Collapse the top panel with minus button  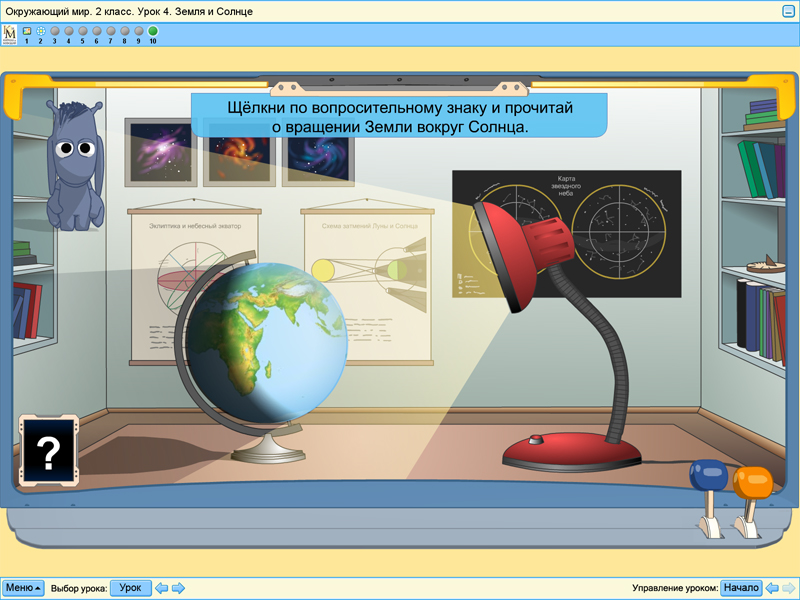click(788, 11)
